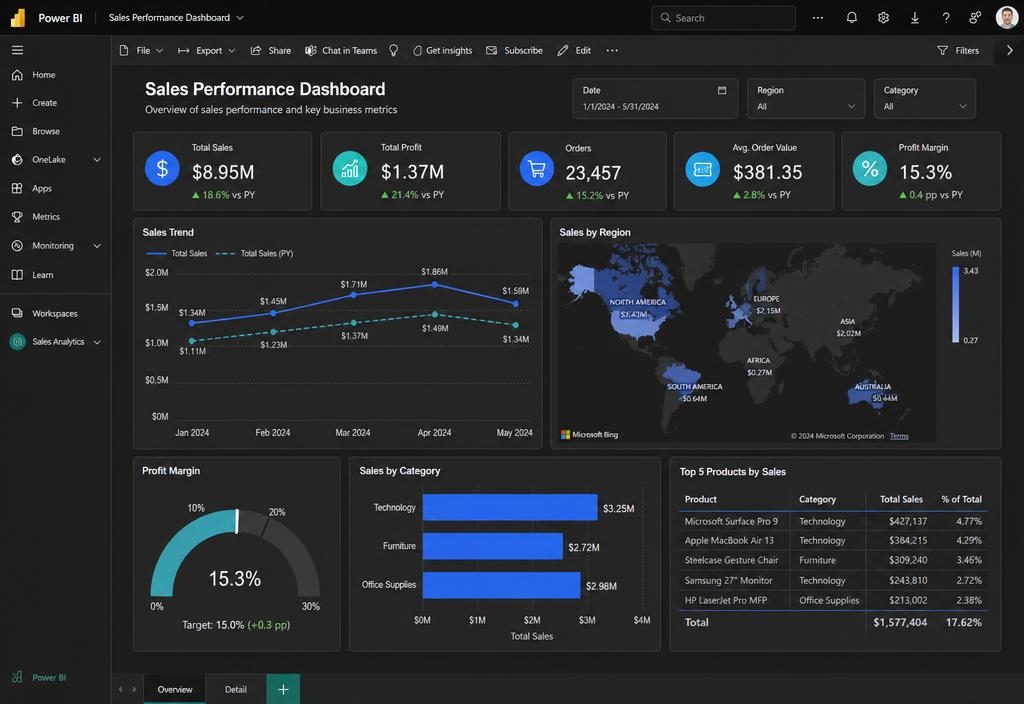Open the Category filter dropdown
The image size is (1024, 704).
pyautogui.click(x=925, y=99)
